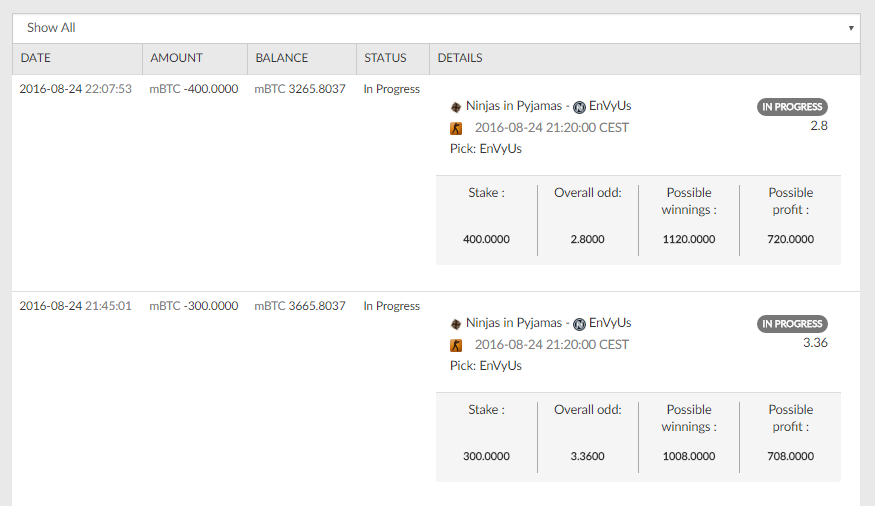
Task: Click the Ninjas in Pyjamas logo, first bet
Action: (456, 107)
